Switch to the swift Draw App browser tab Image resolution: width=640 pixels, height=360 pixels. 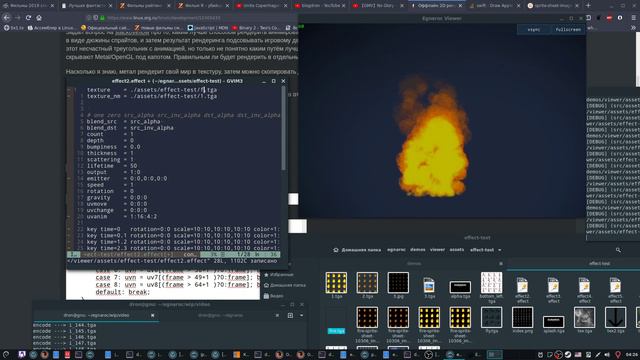(494, 6)
